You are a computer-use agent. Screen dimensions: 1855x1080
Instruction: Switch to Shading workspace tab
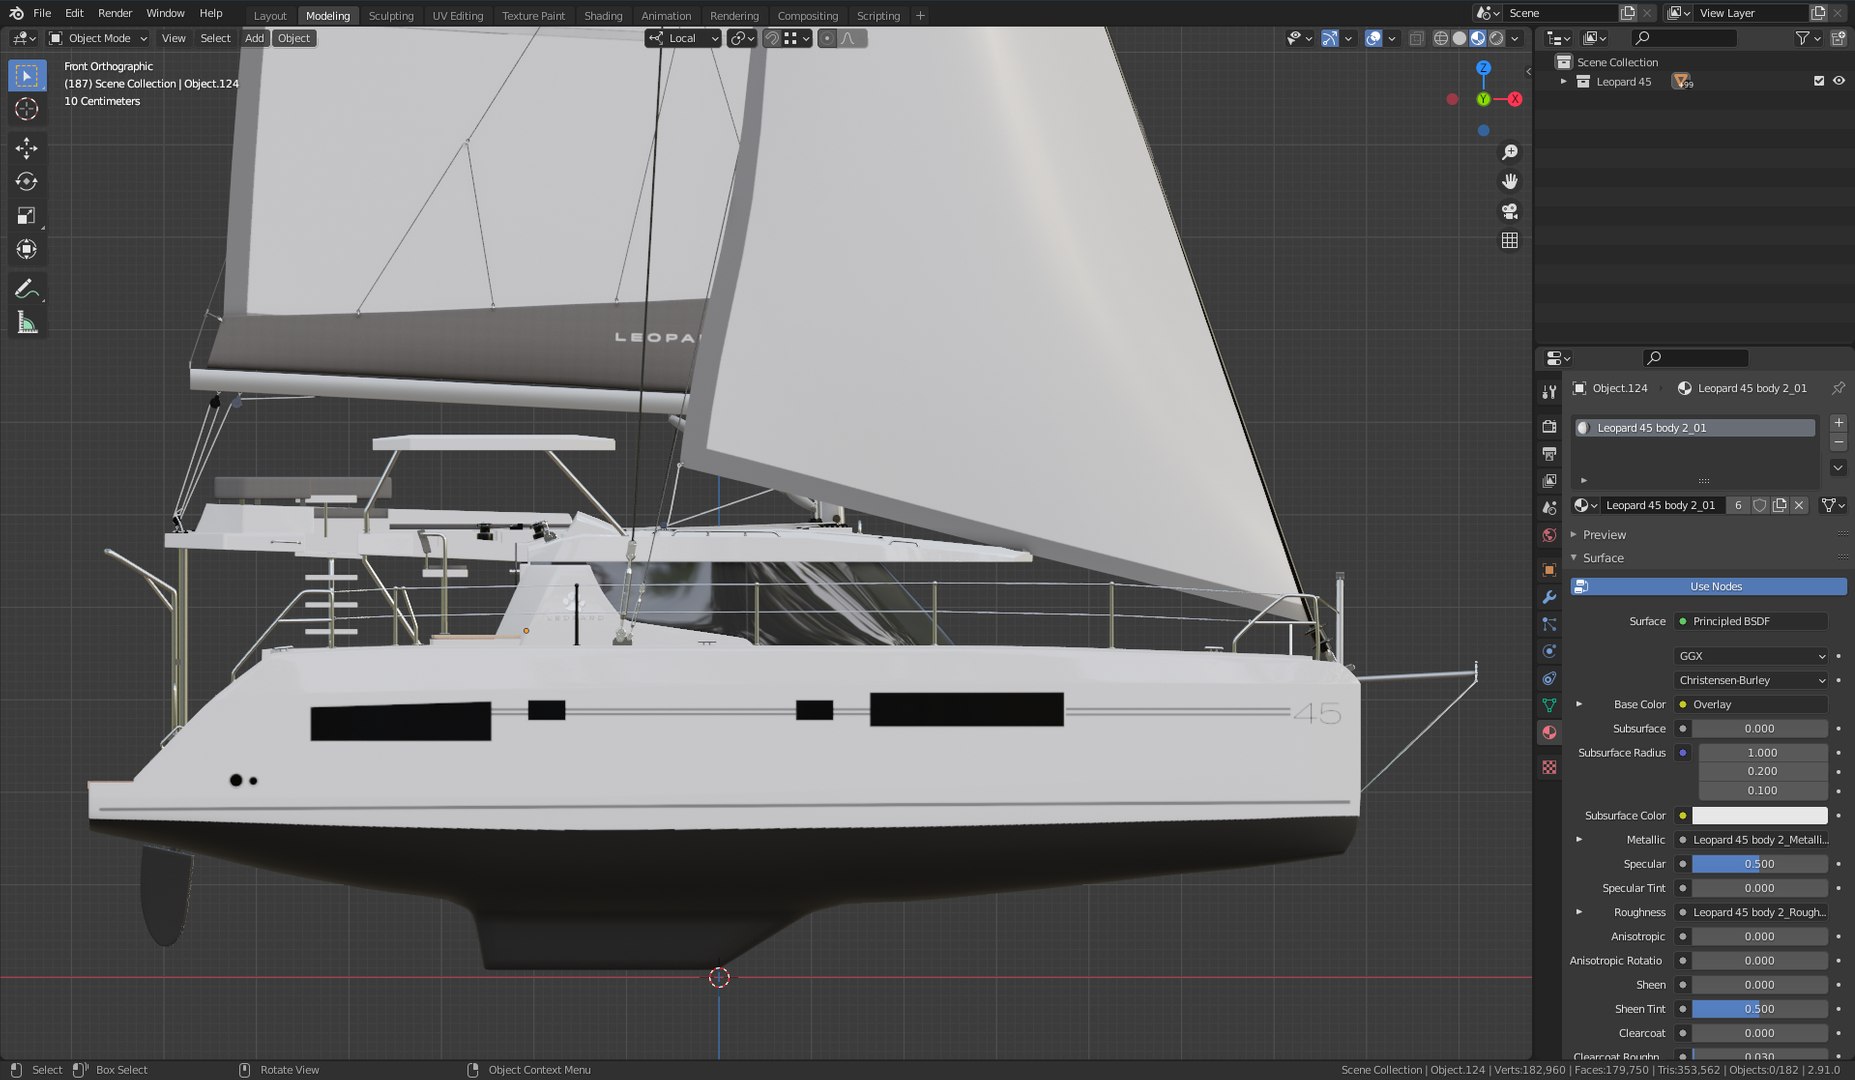(x=603, y=15)
